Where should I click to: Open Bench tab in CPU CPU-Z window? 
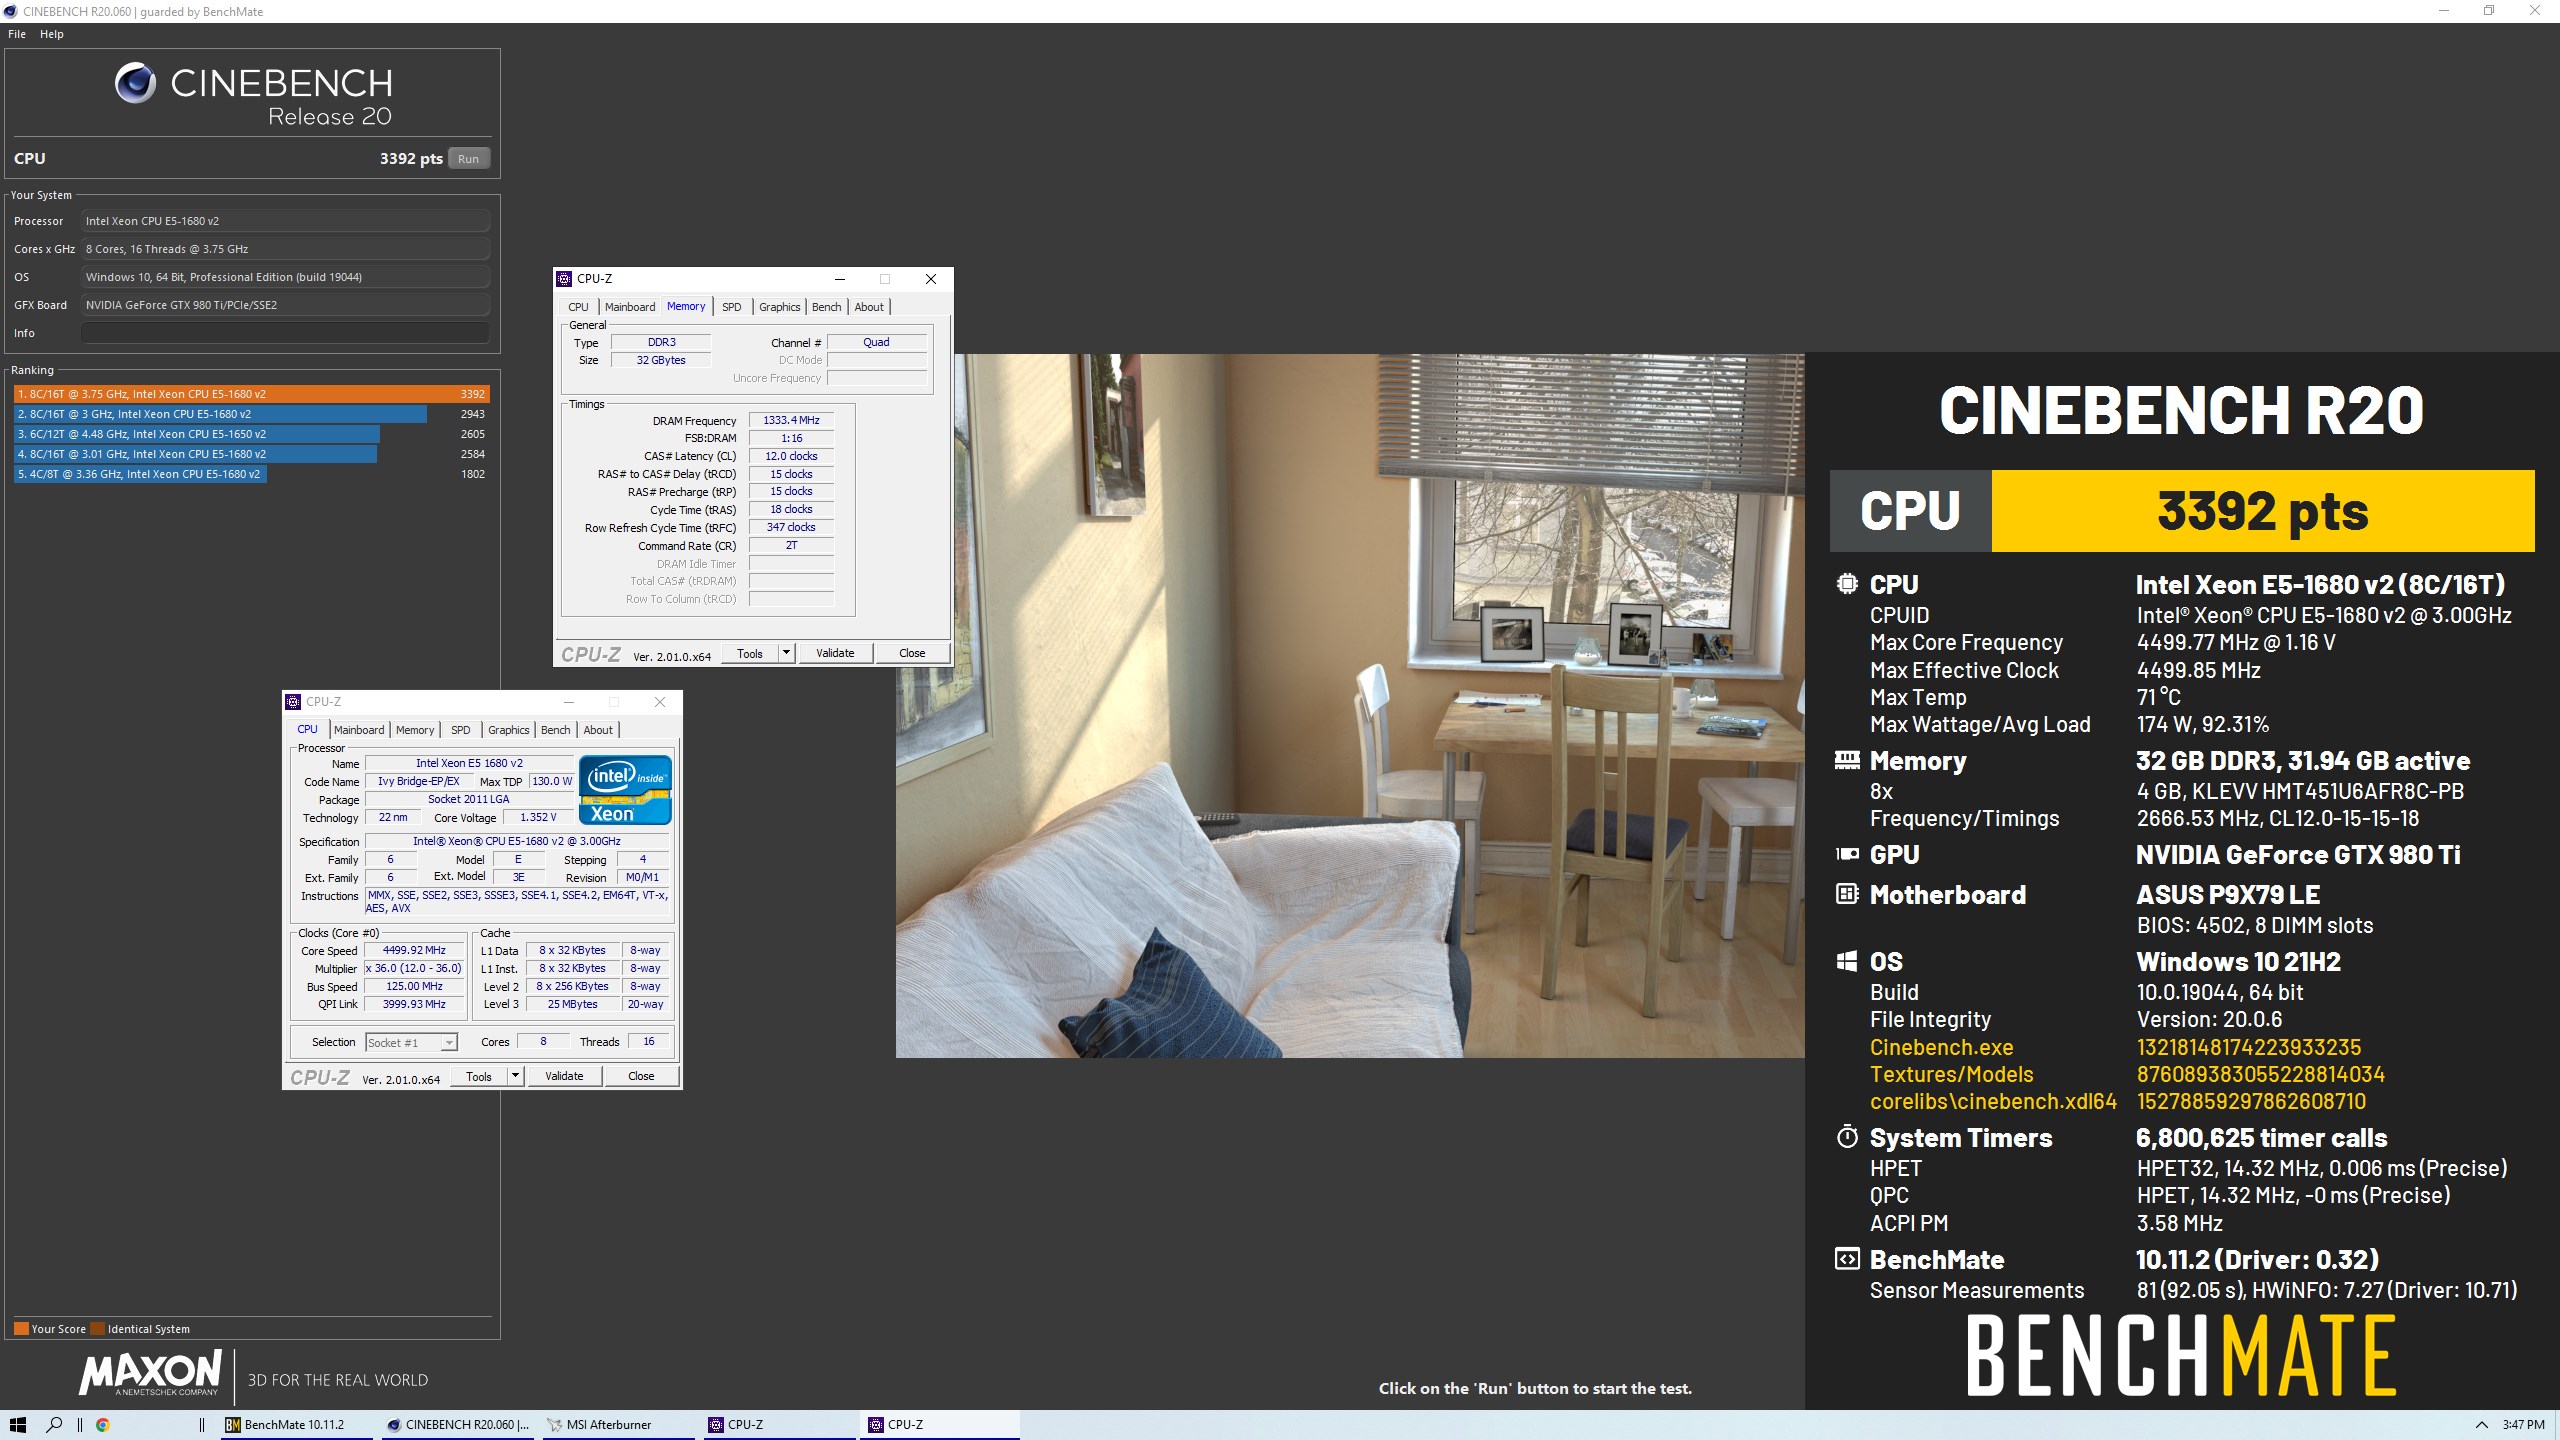point(555,730)
